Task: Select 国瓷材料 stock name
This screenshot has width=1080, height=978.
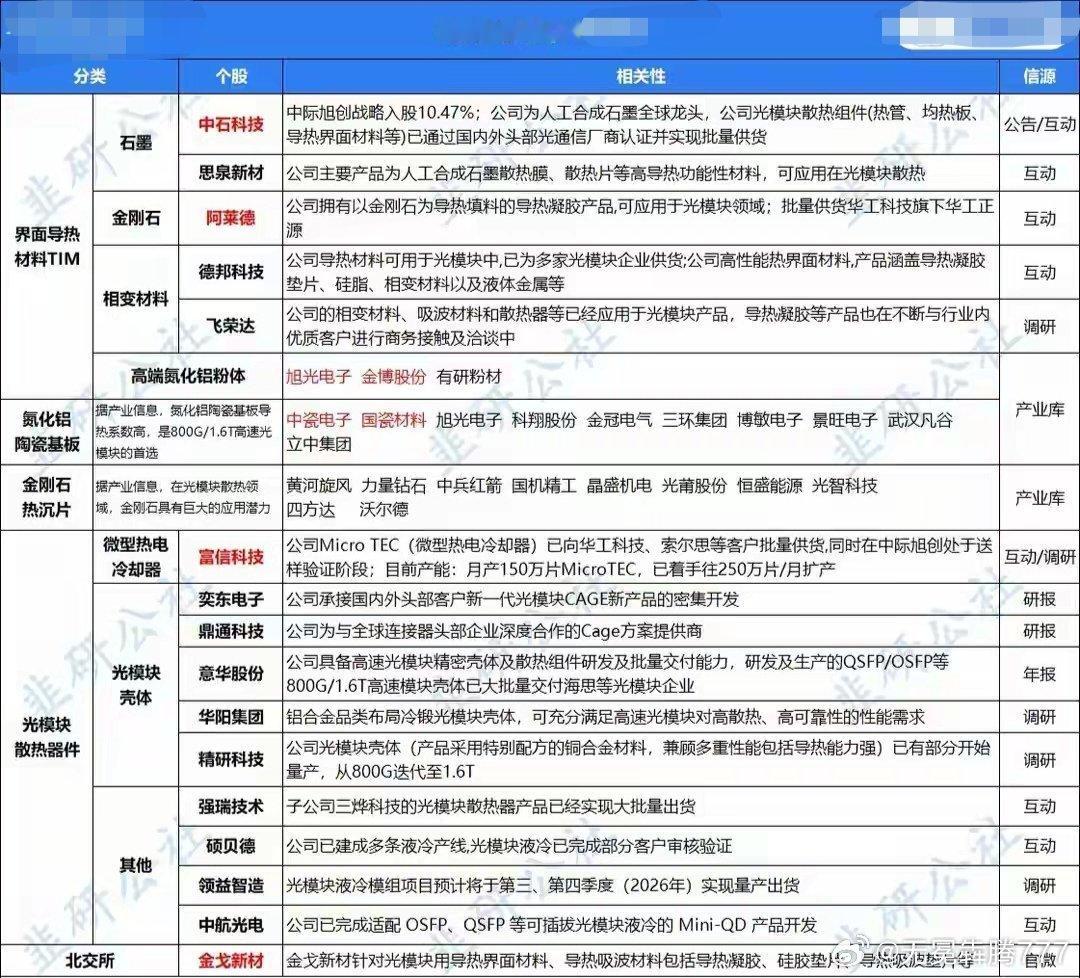Action: click(394, 420)
